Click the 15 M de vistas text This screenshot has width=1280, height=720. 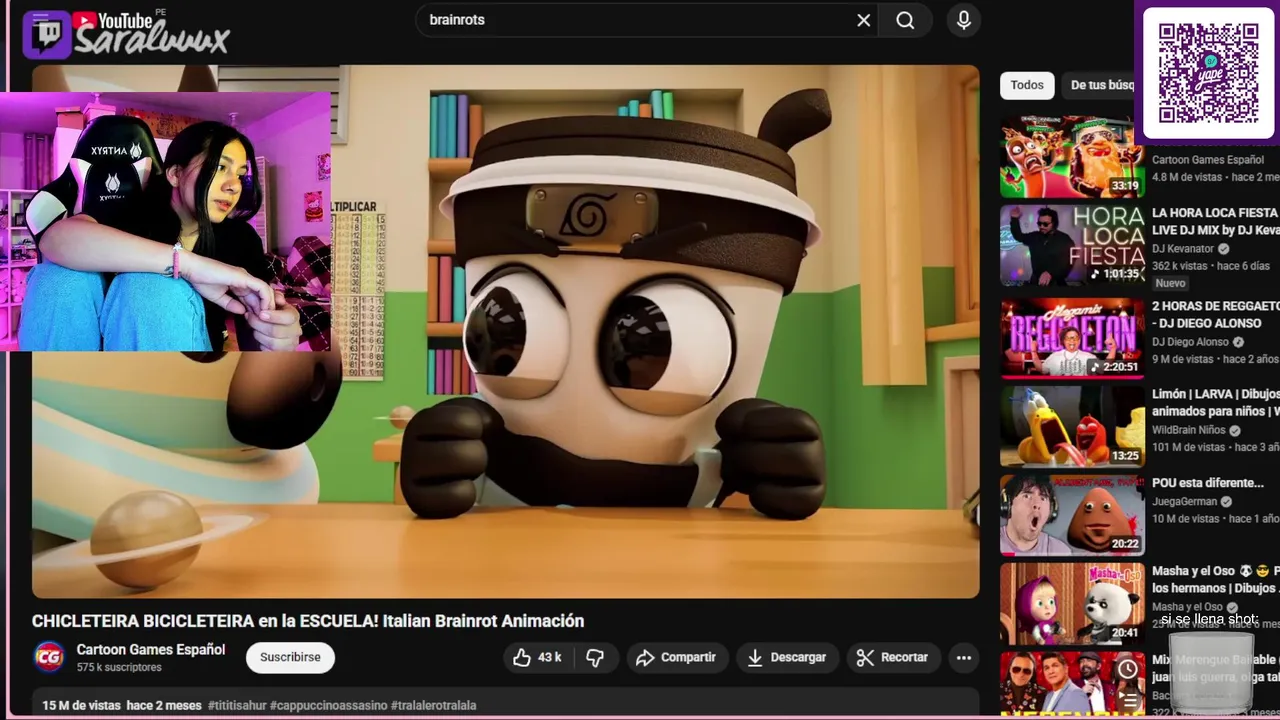click(x=82, y=705)
